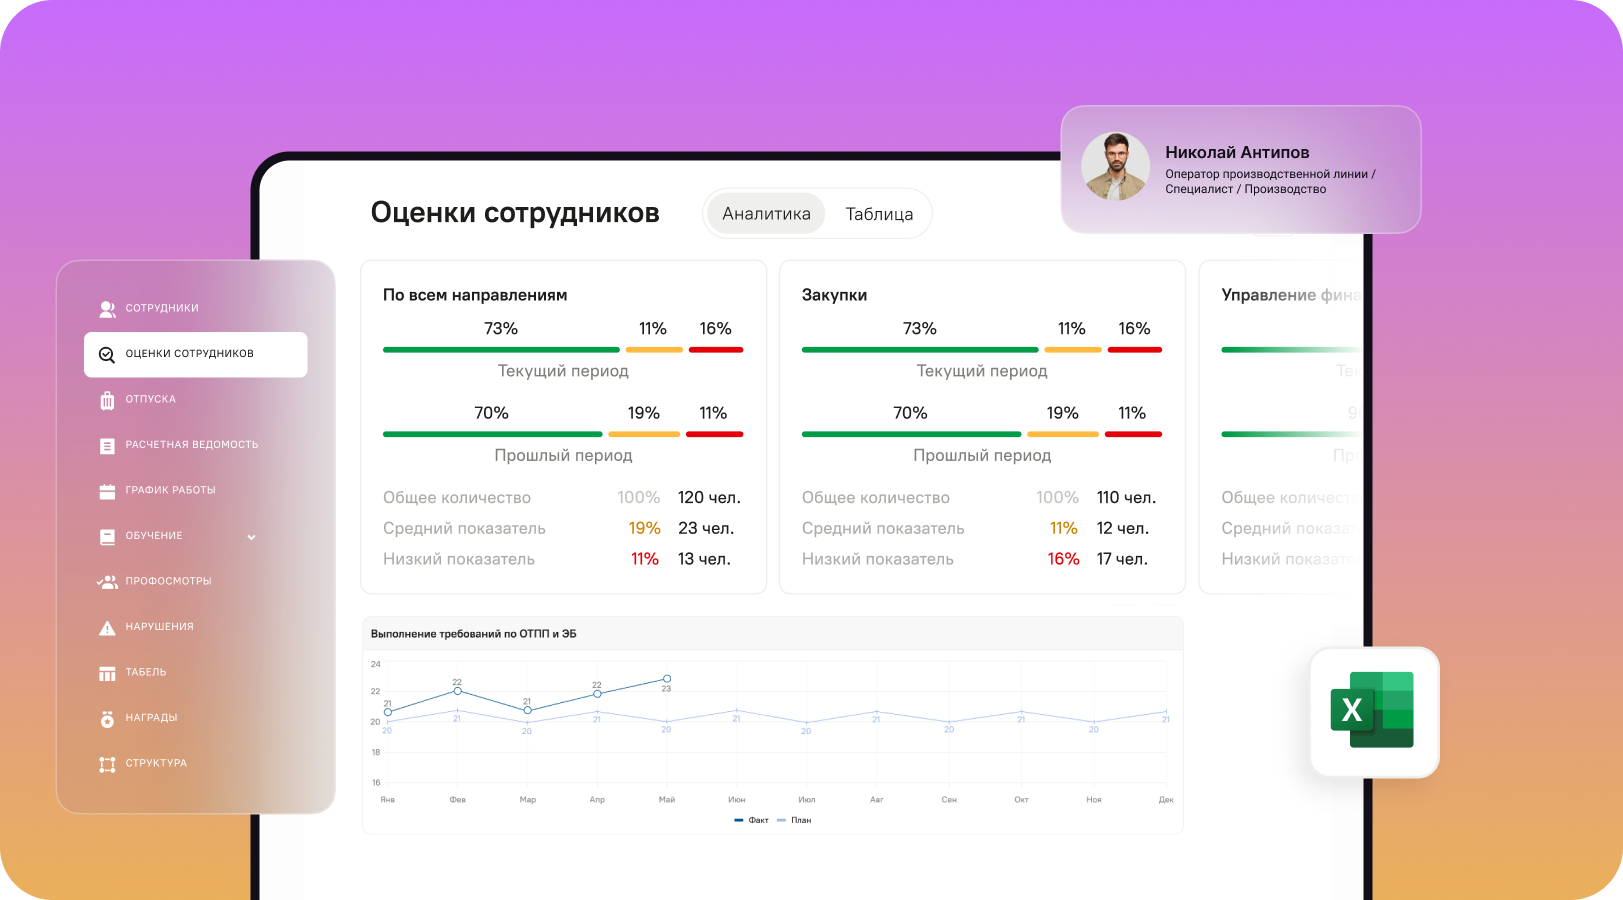Switch to the Таблица tab

[x=879, y=214]
